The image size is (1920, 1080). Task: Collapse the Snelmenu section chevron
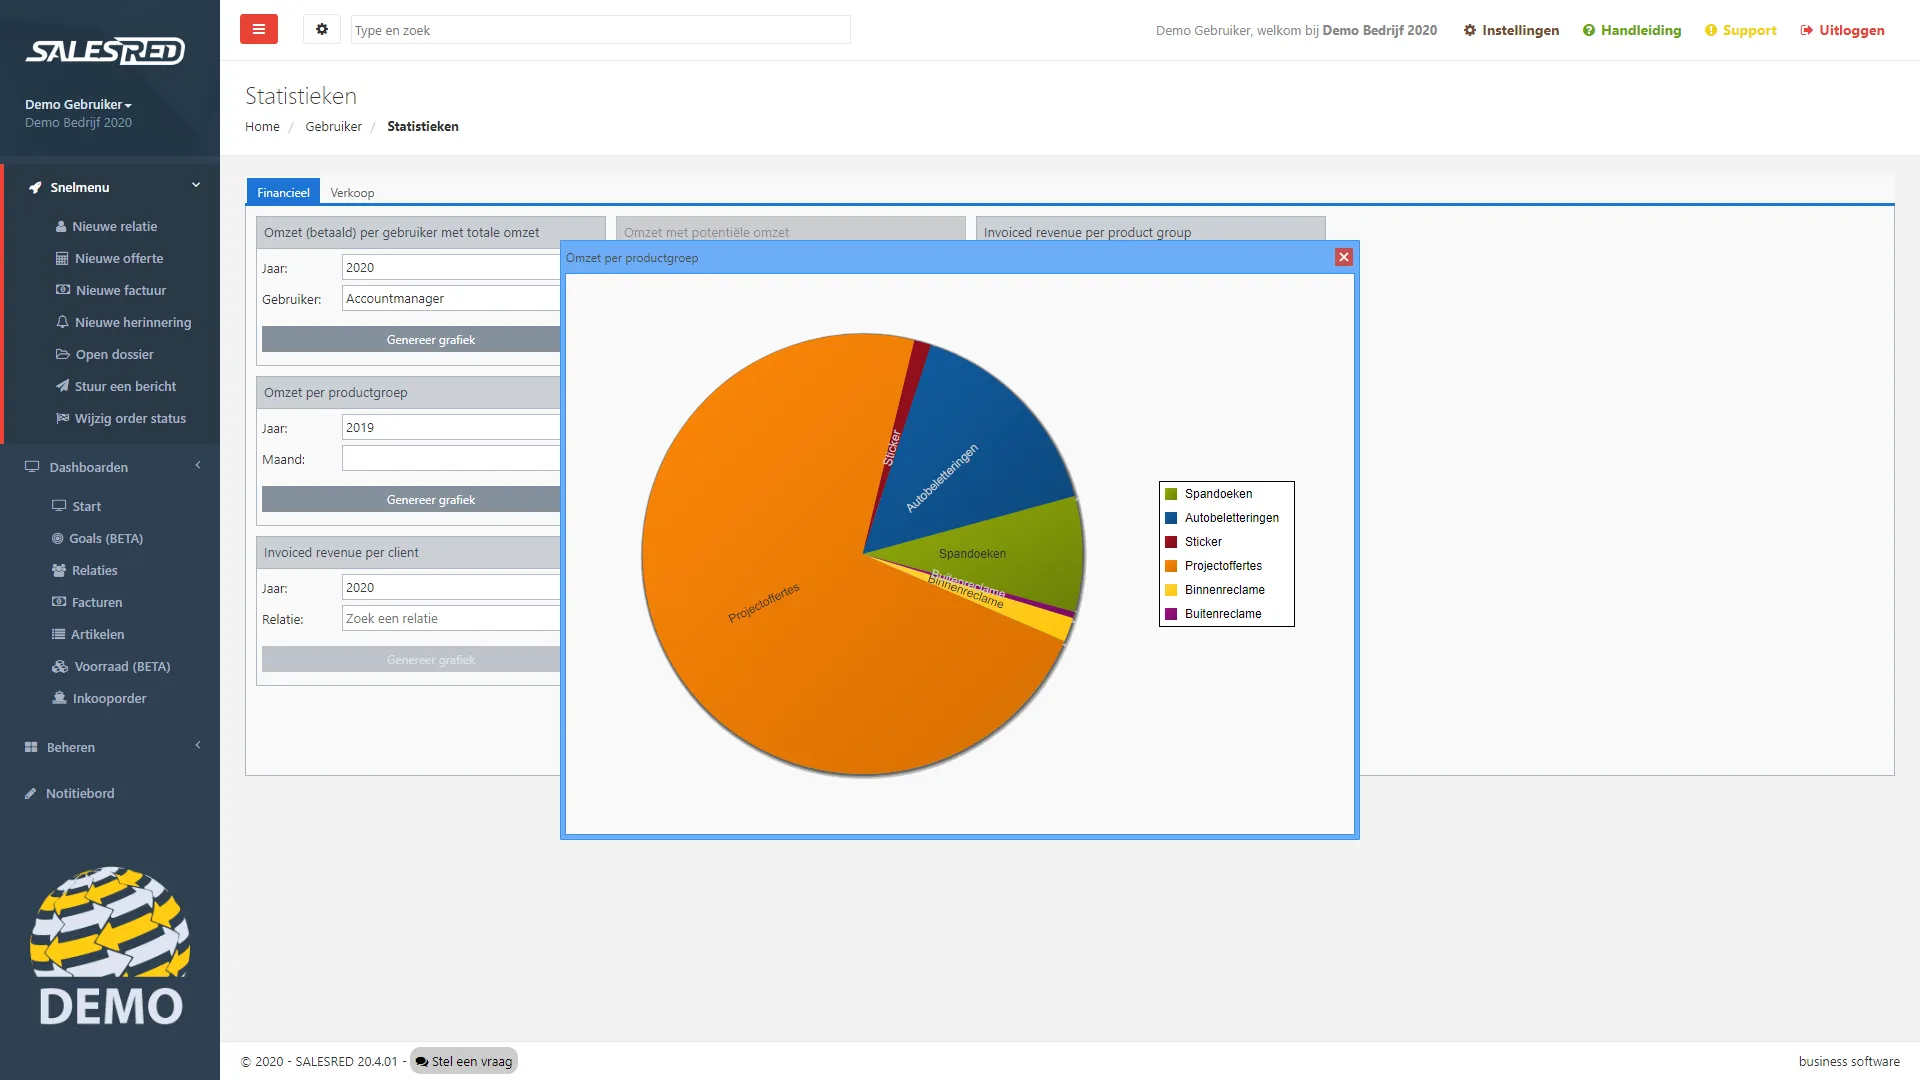tap(196, 185)
